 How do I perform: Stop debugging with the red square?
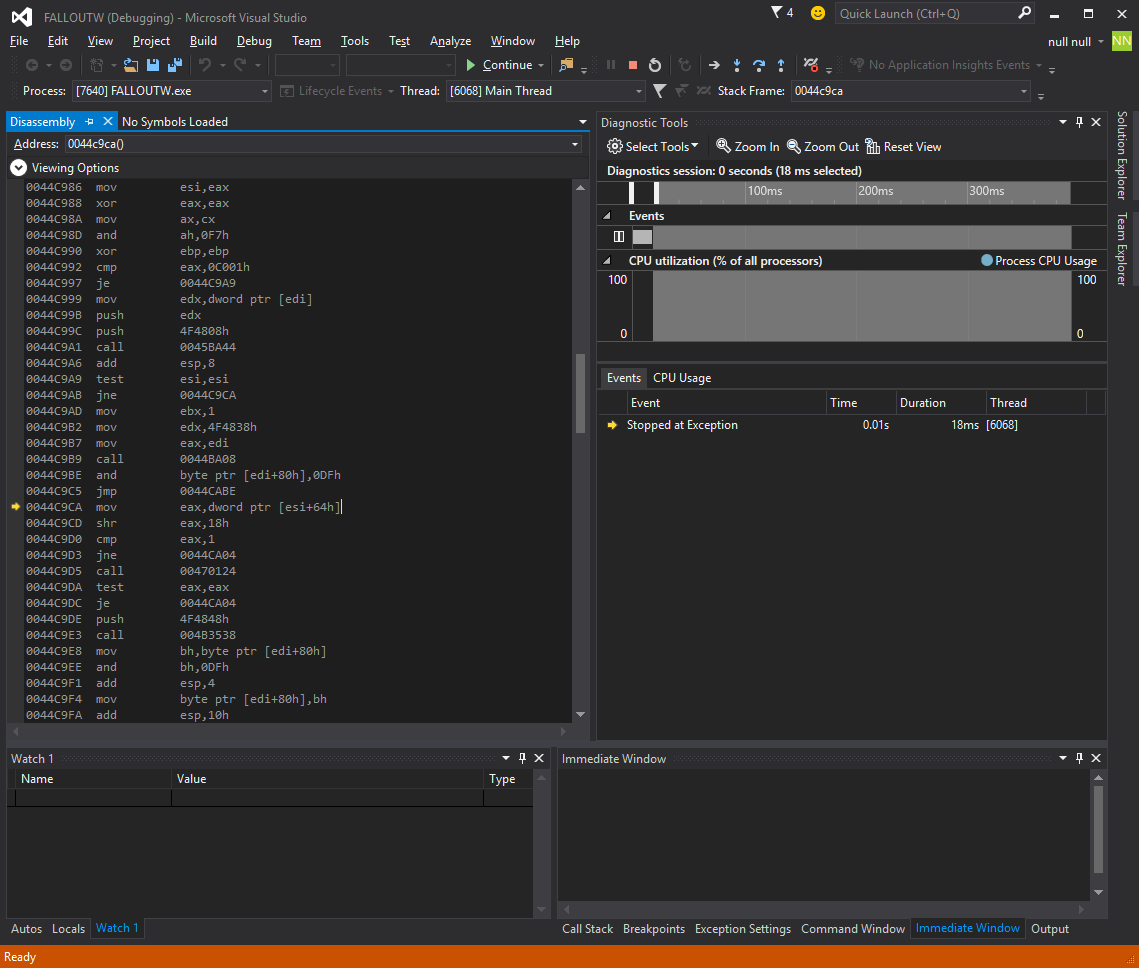click(633, 65)
